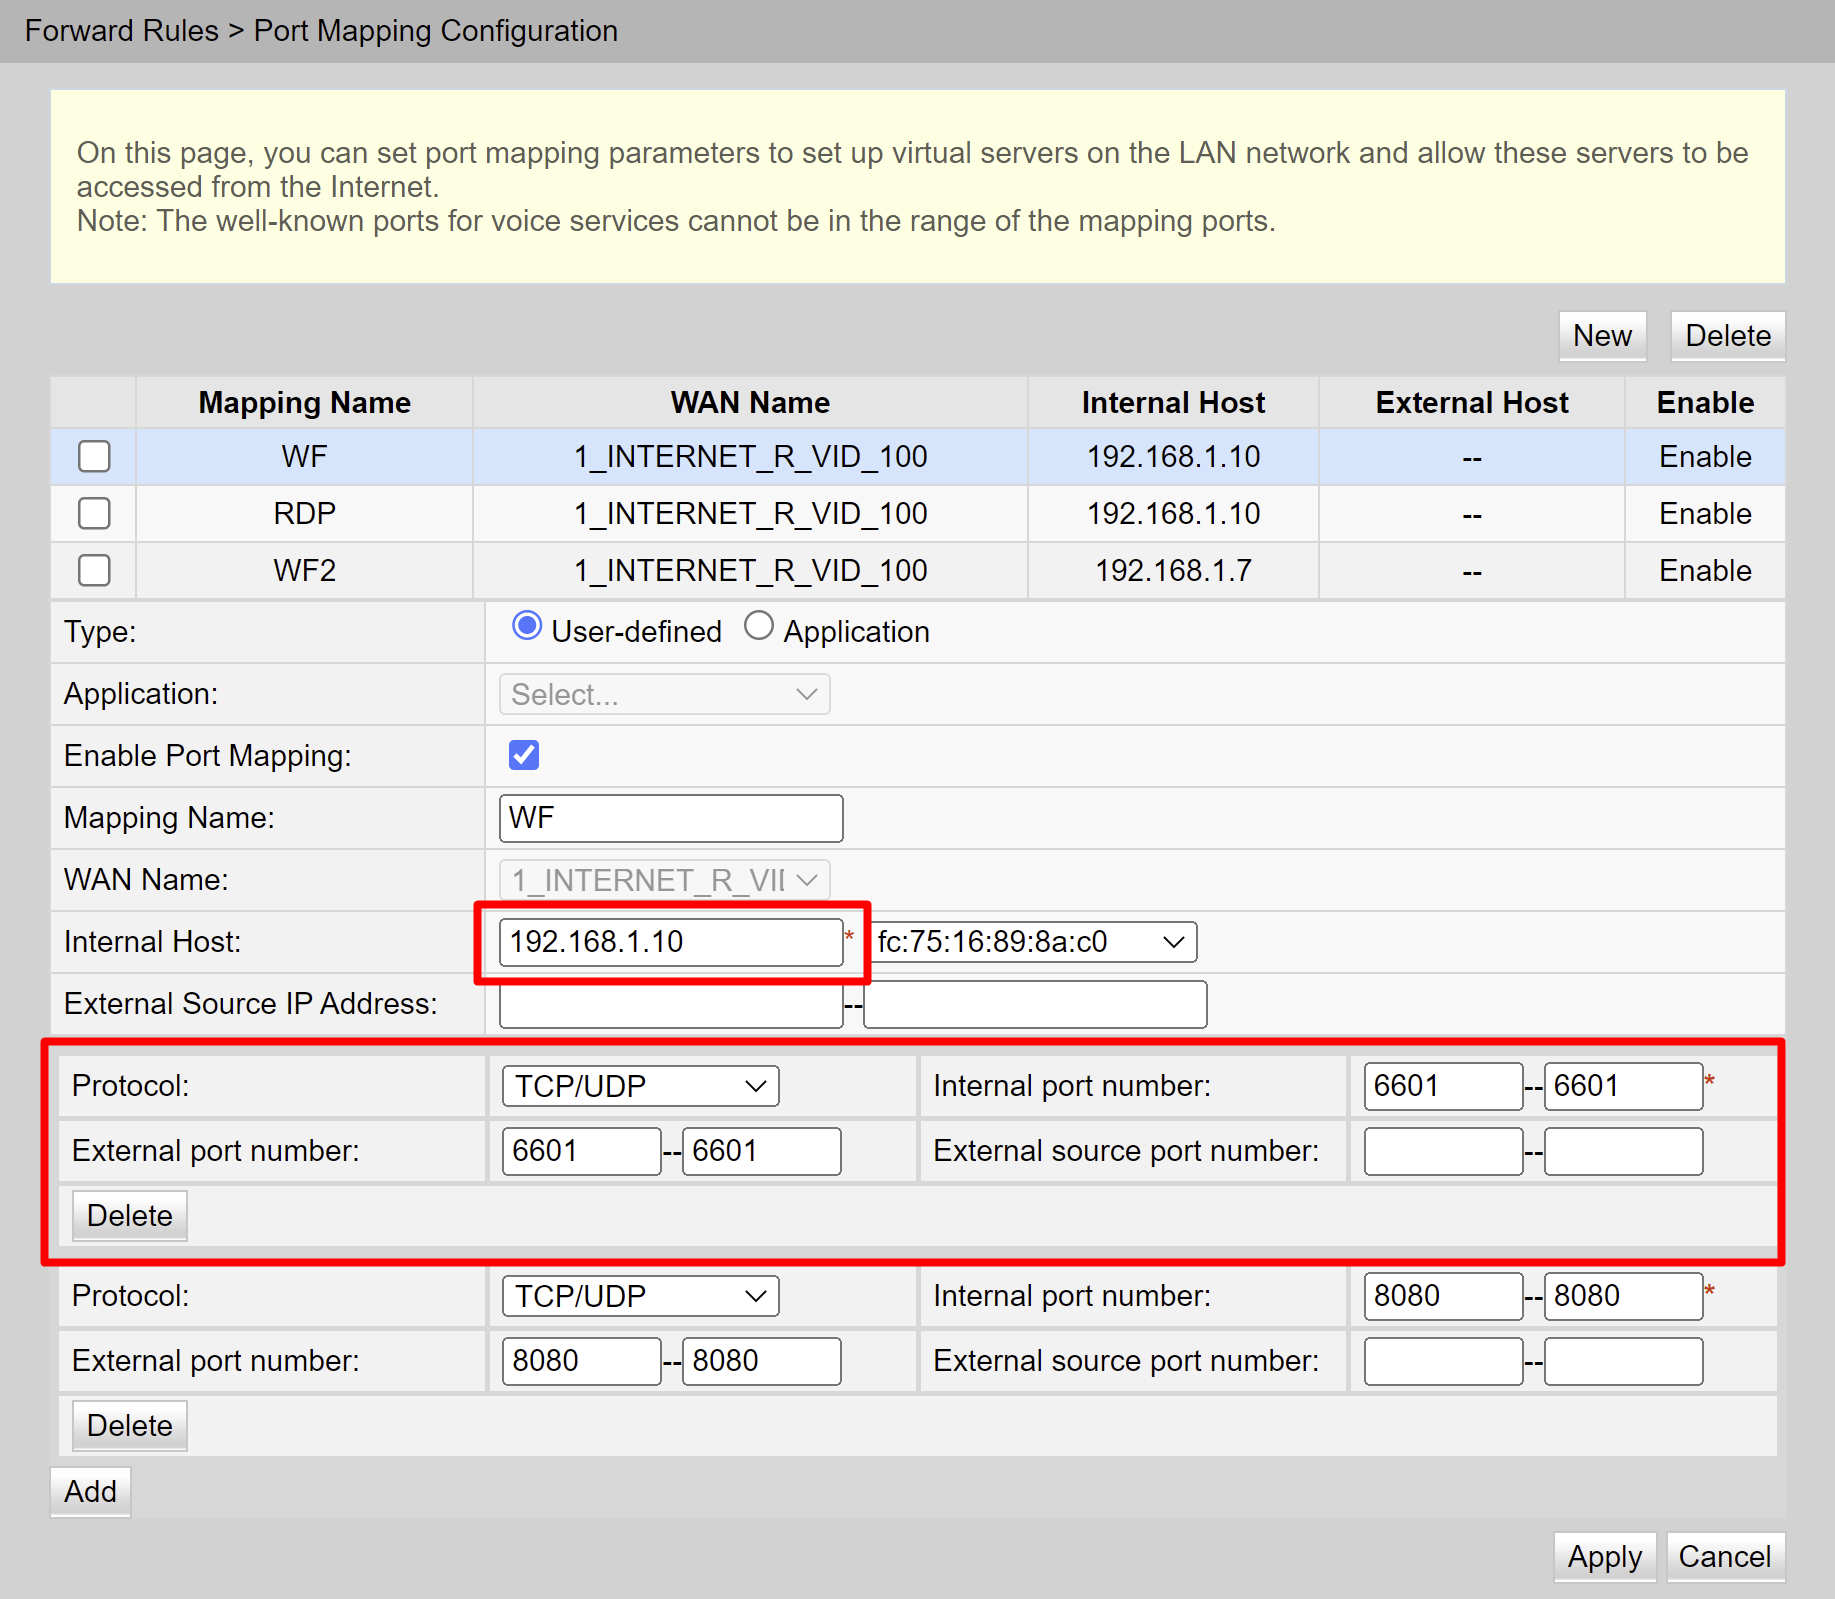
Task: Click the New button above the table
Action: [1602, 336]
